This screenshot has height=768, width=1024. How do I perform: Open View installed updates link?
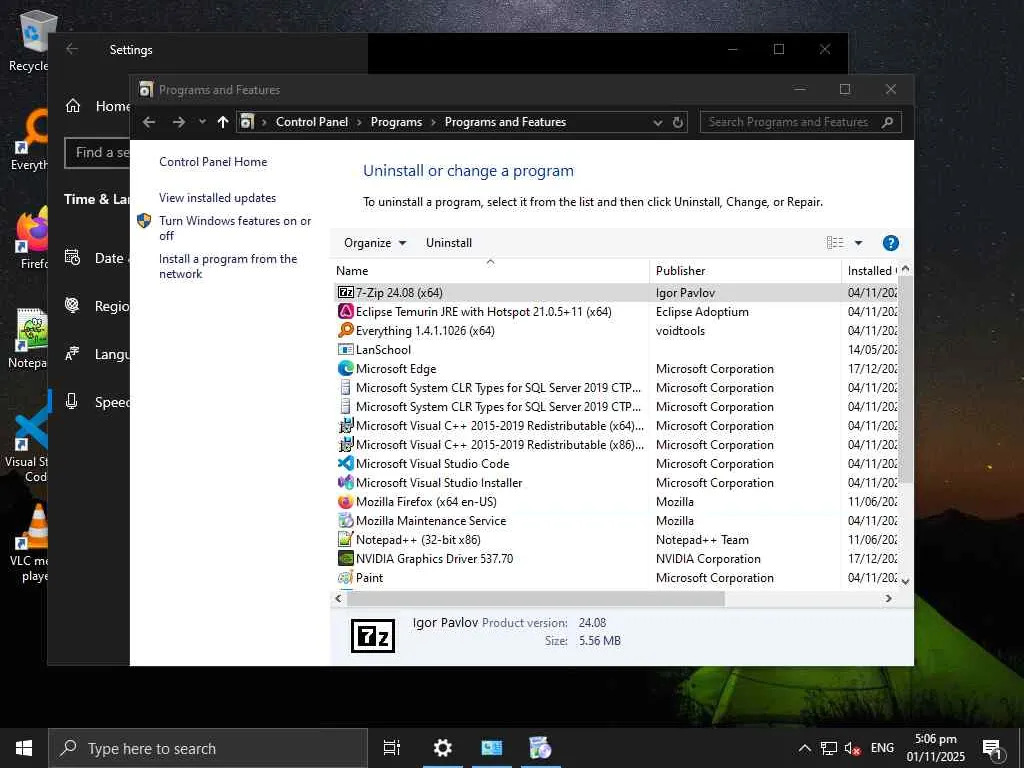tap(217, 198)
